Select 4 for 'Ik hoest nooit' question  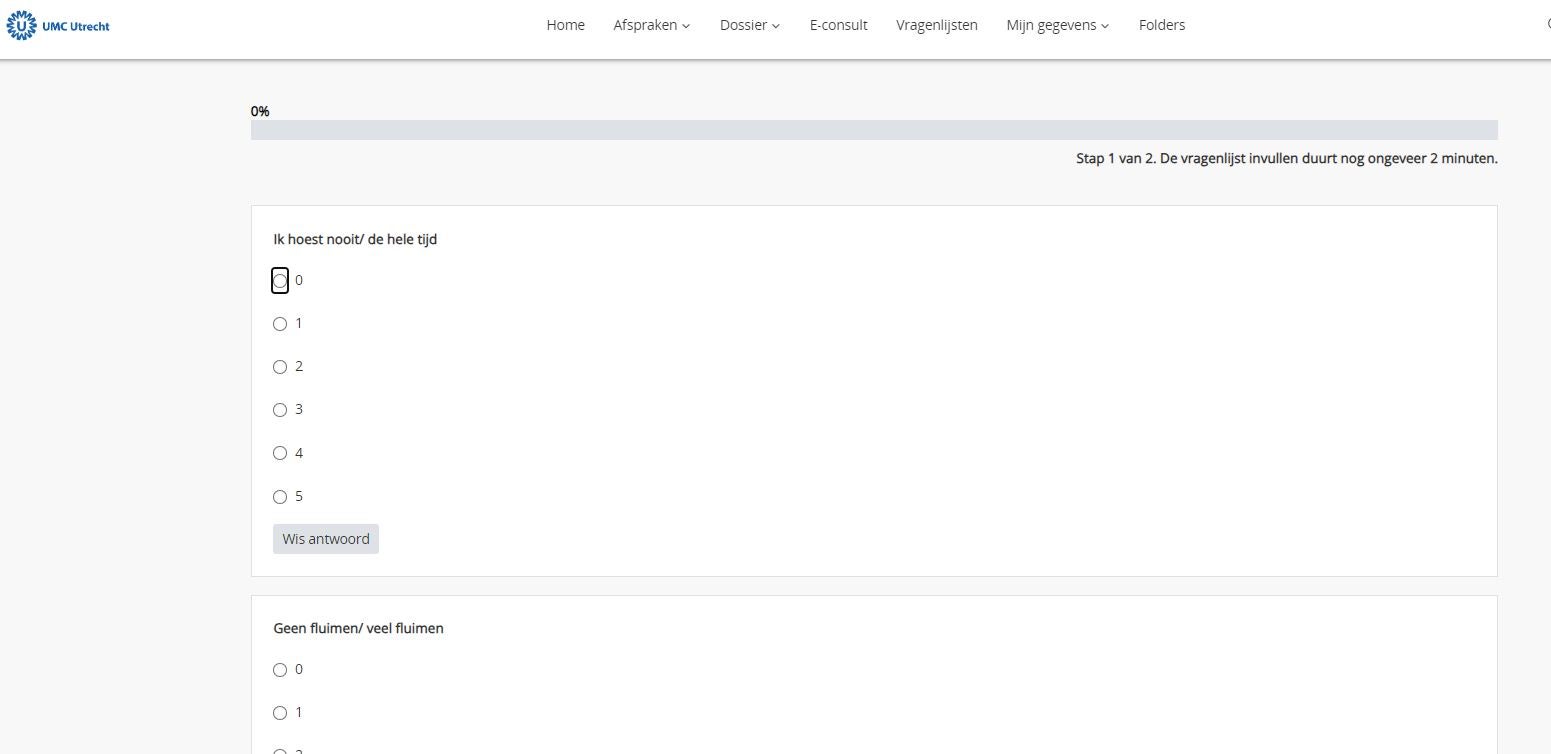[280, 453]
